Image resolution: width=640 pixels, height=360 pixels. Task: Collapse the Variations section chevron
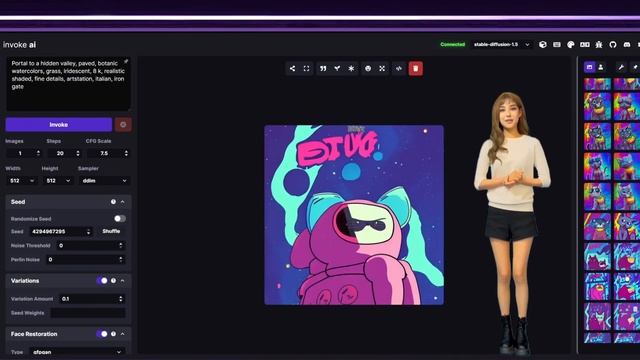122,280
